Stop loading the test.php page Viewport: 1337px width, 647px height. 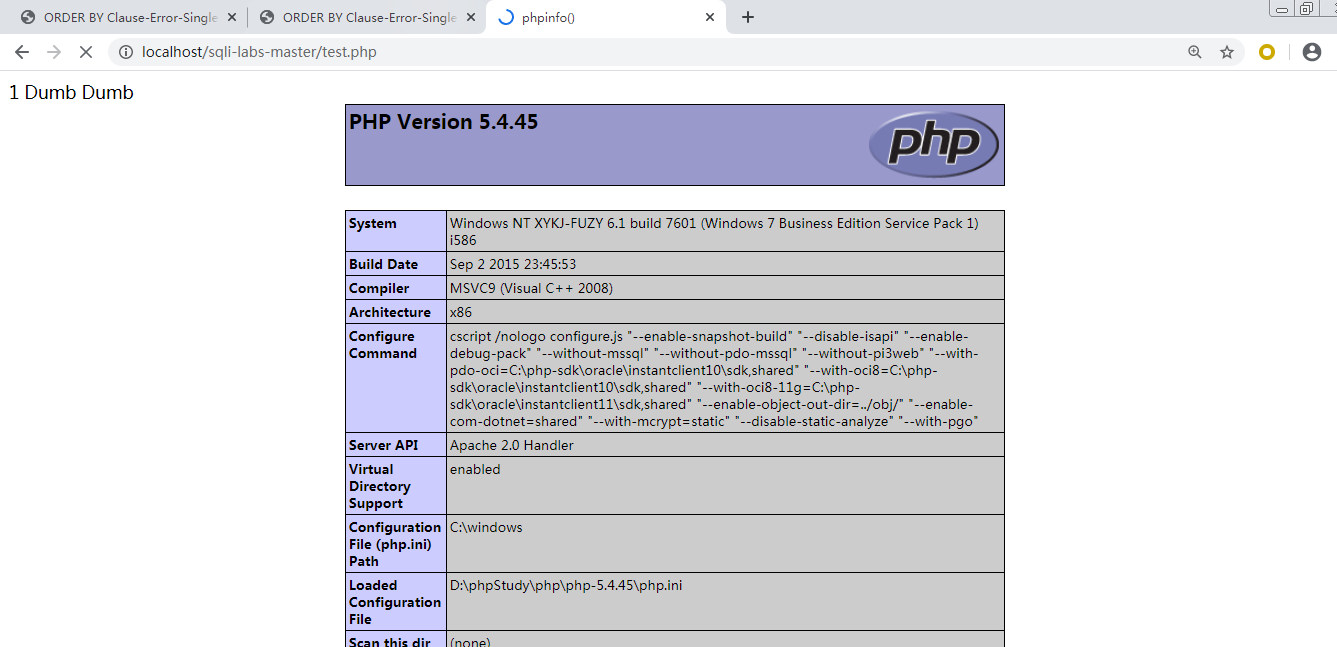click(x=86, y=52)
